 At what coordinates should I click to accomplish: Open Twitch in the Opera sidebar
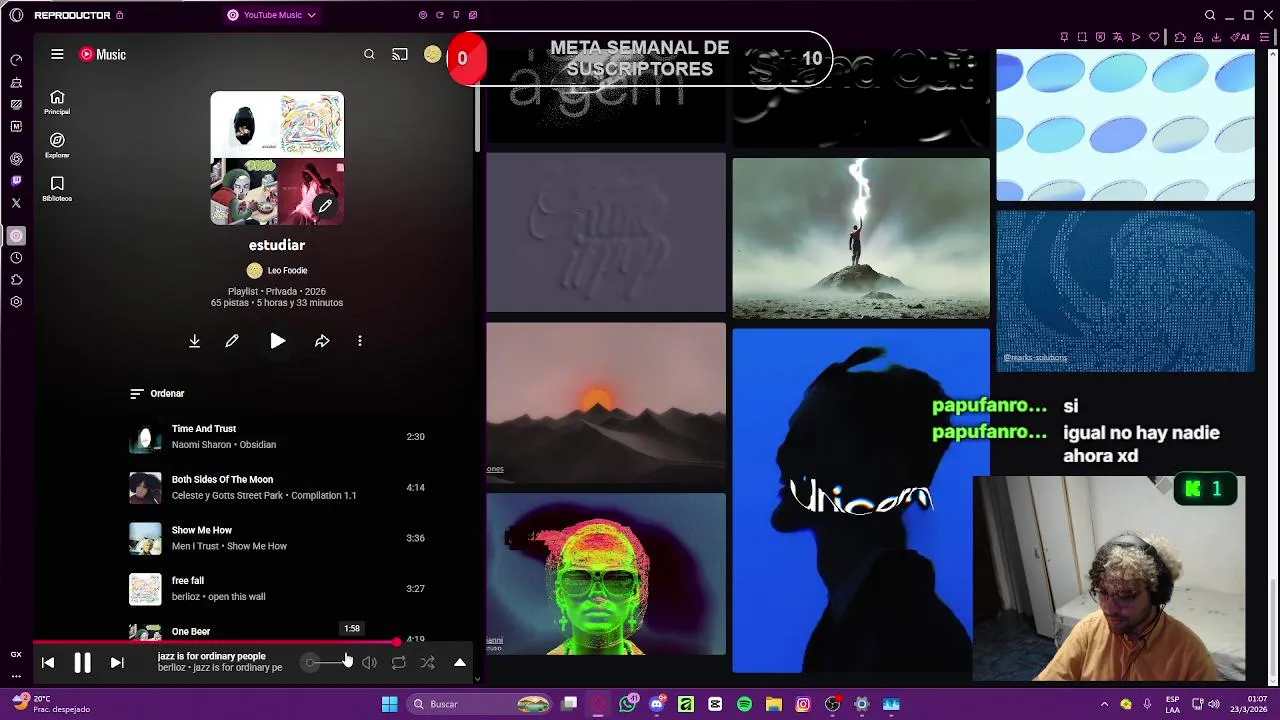[x=16, y=181]
